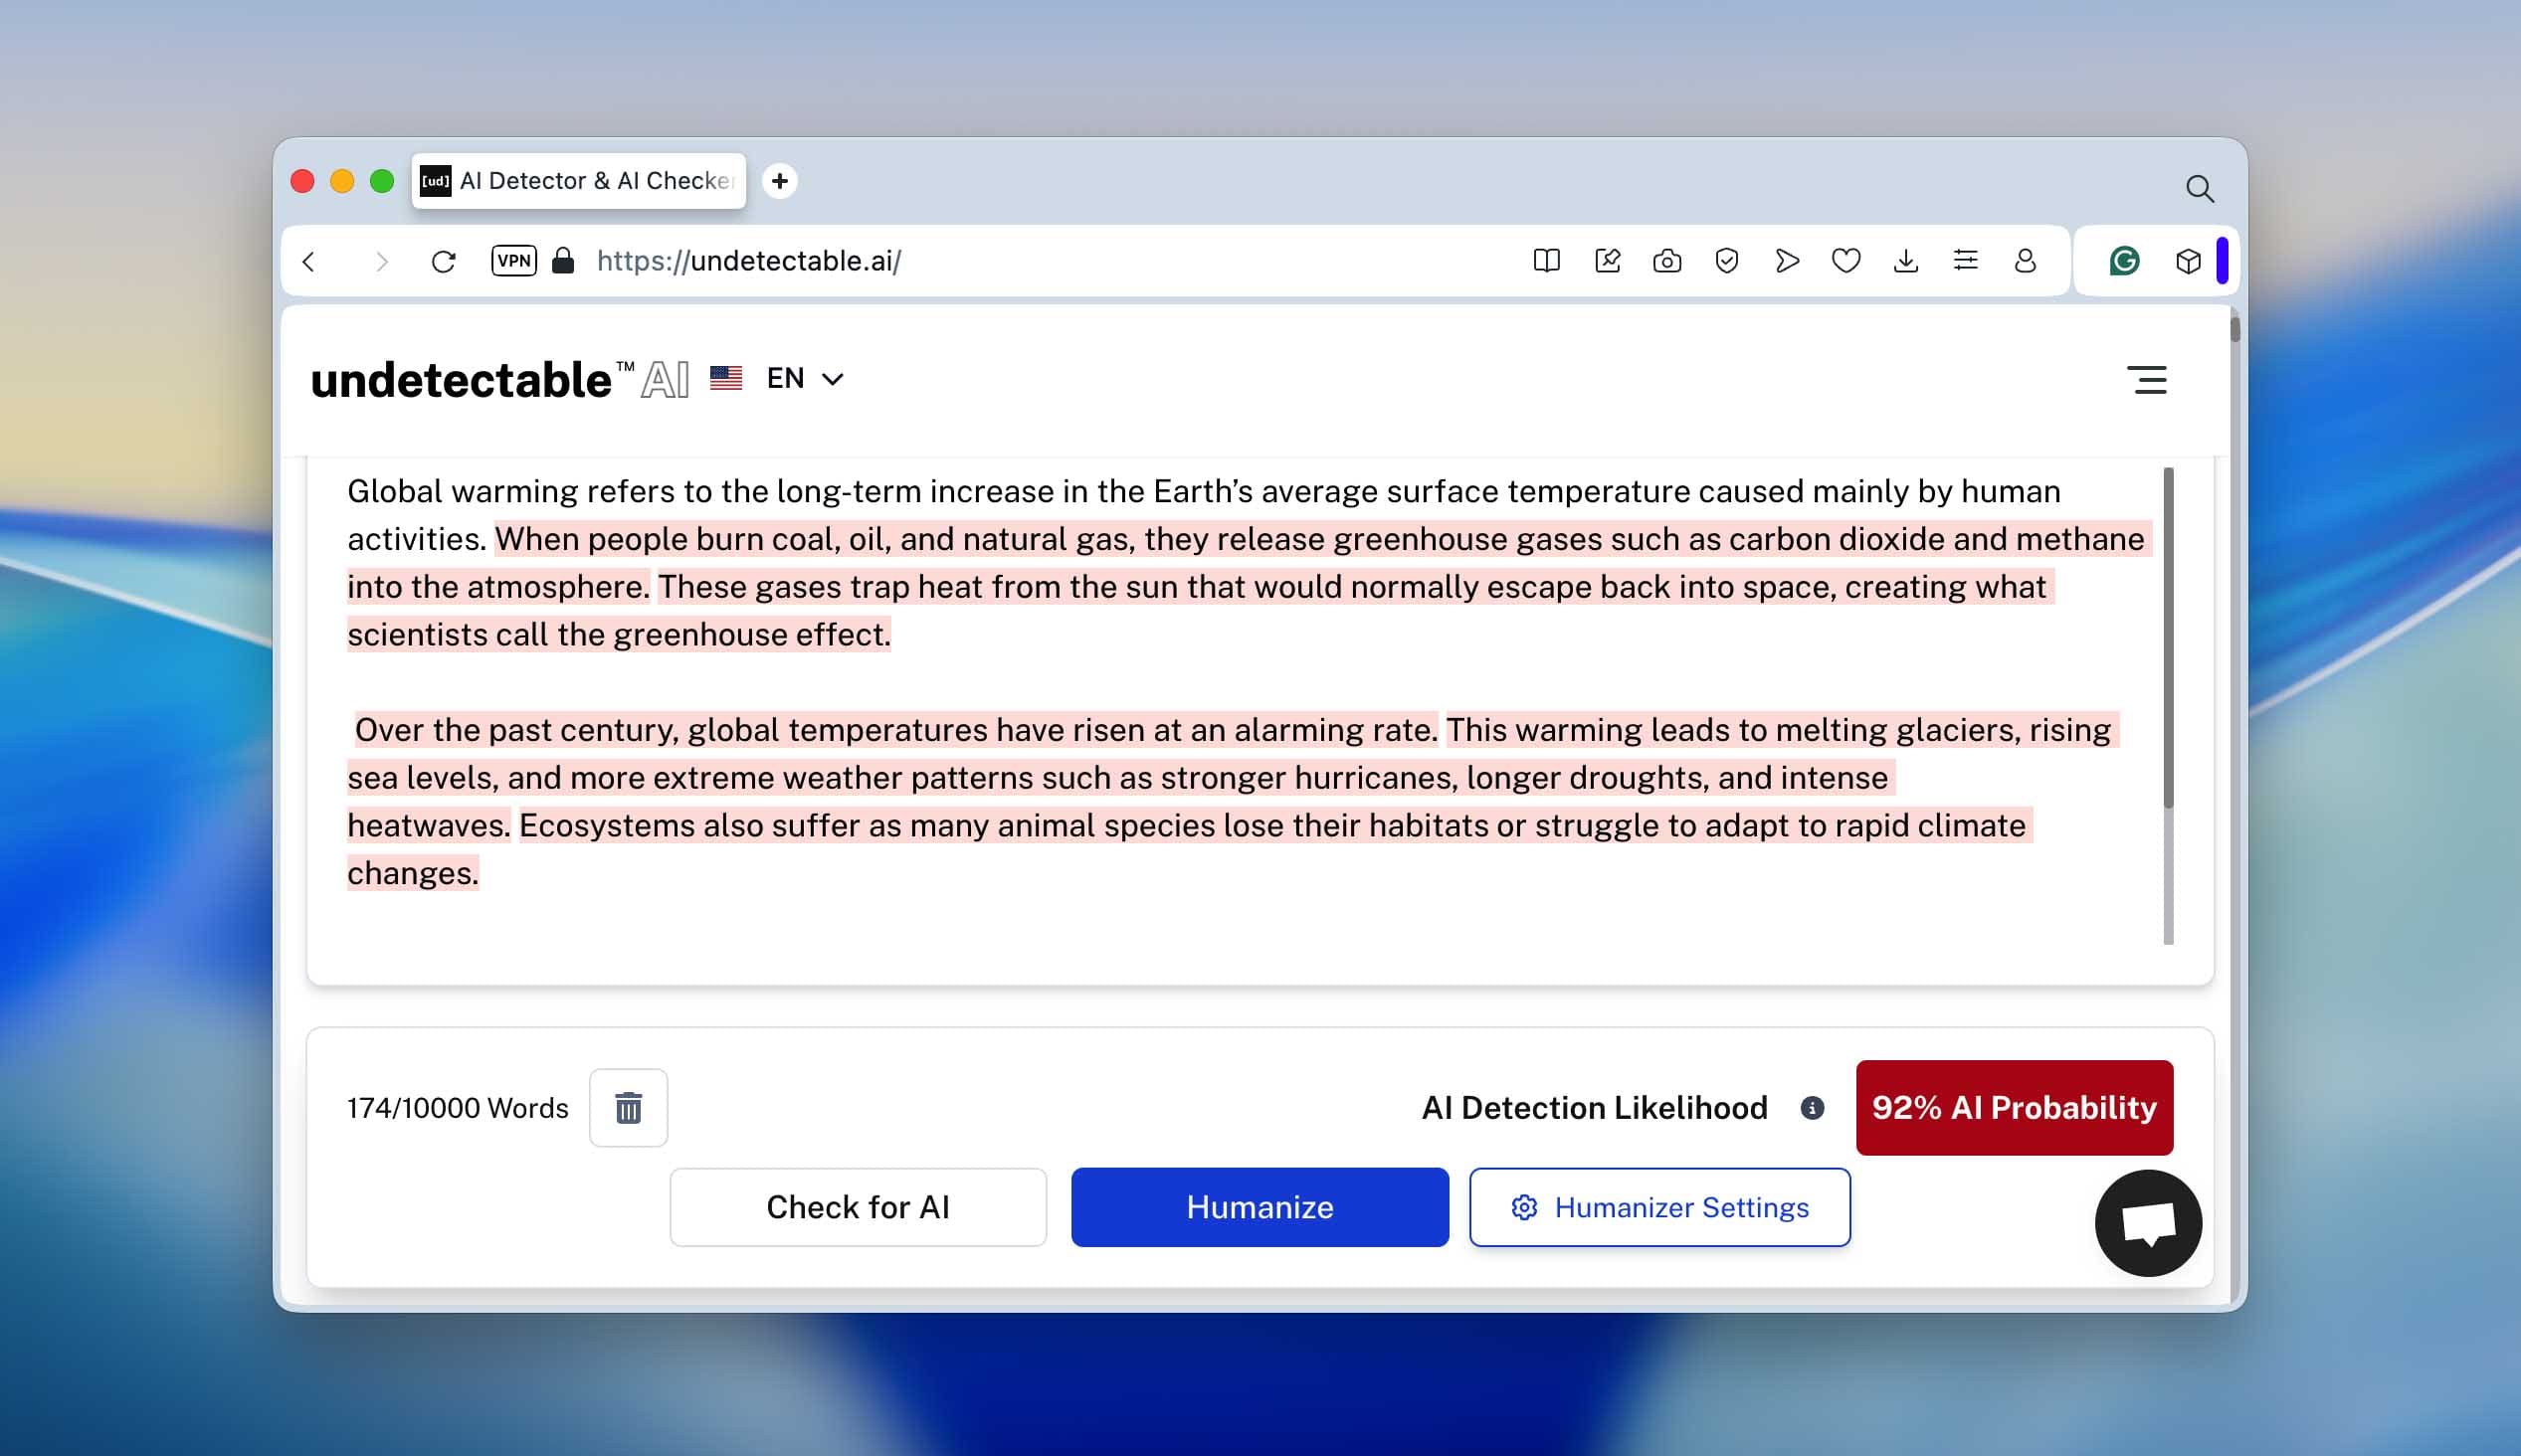This screenshot has height=1456, width=2521.
Task: Click the Grammarly extension icon
Action: click(x=2123, y=261)
